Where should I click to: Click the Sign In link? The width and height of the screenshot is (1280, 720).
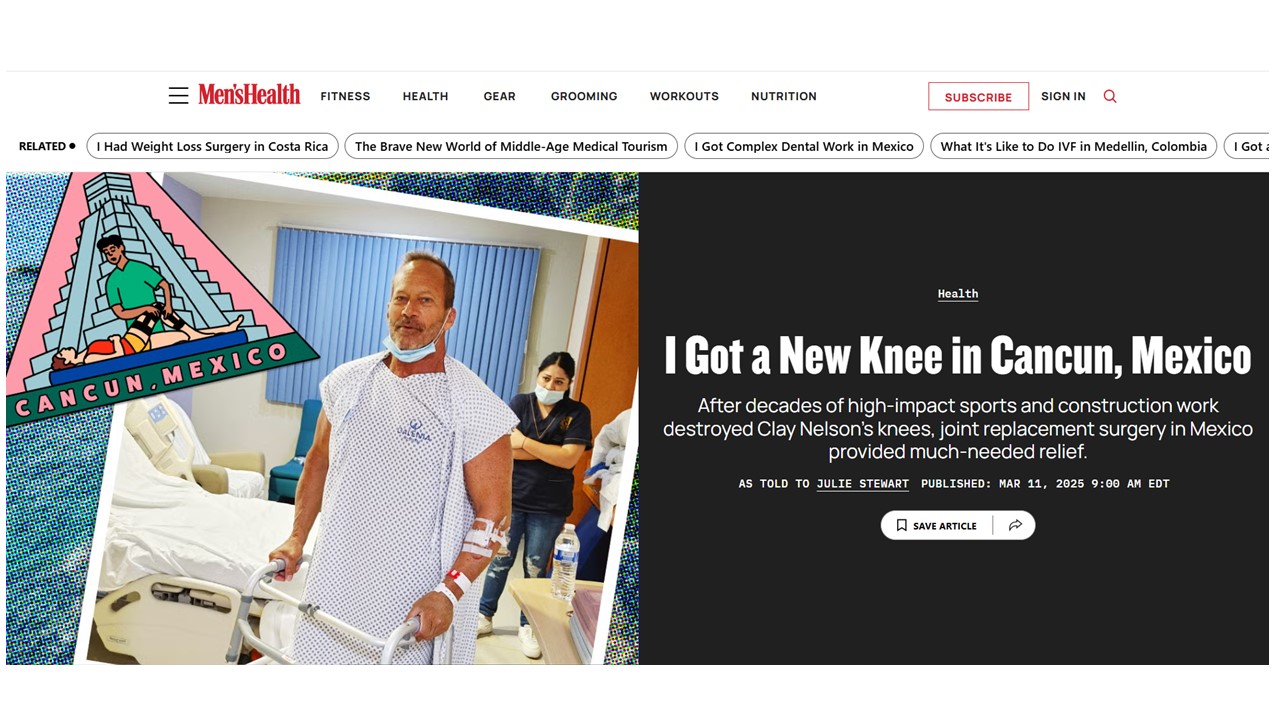[x=1063, y=96]
